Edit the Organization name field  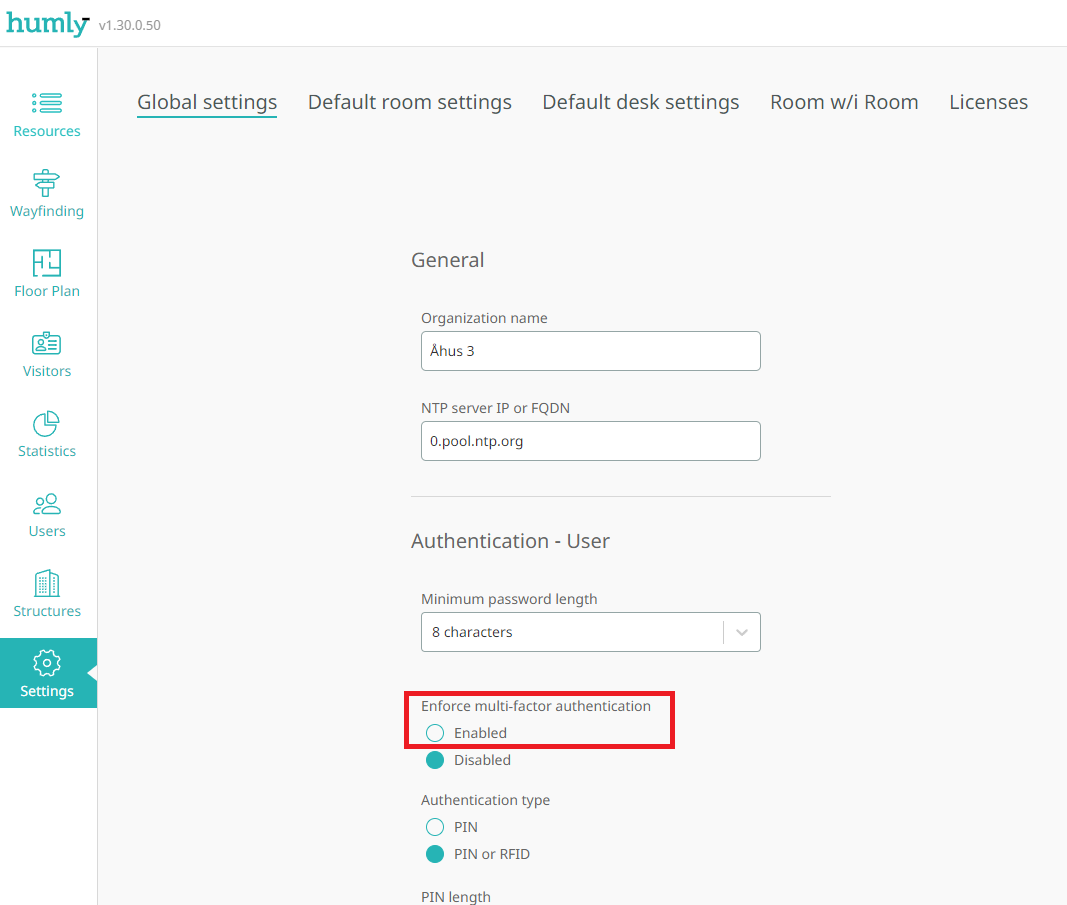(x=590, y=351)
